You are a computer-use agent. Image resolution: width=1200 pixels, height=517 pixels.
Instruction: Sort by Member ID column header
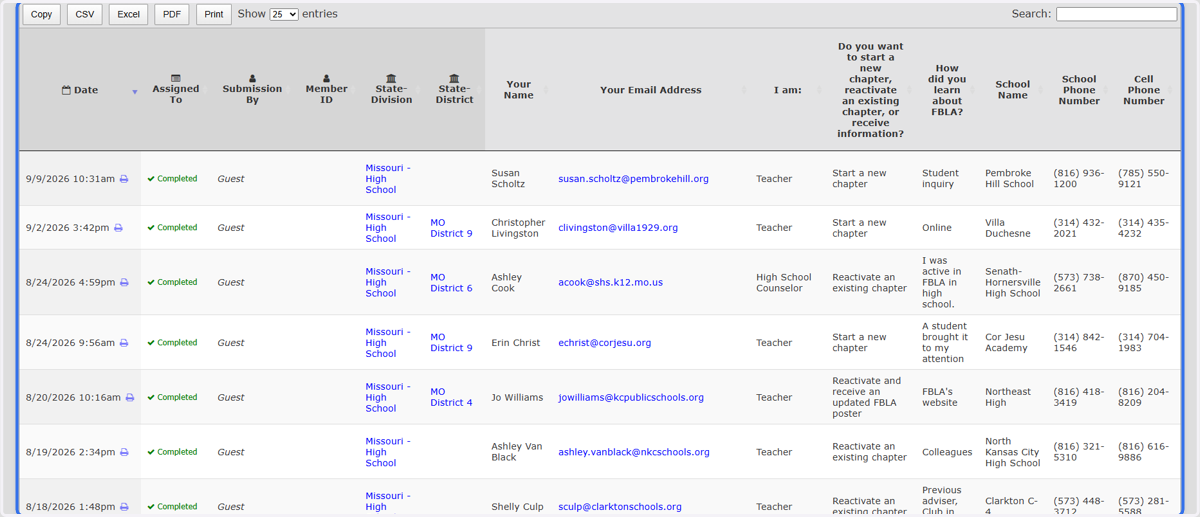(326, 90)
